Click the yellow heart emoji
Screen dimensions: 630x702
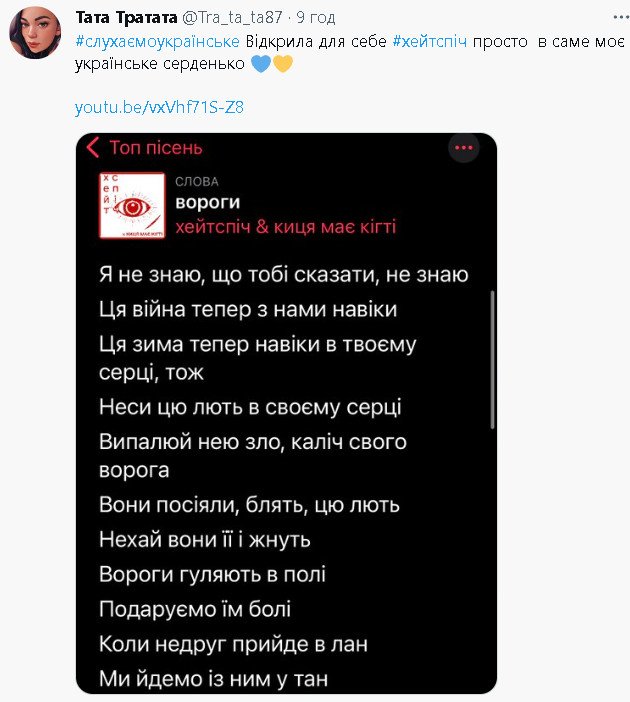pos(282,65)
